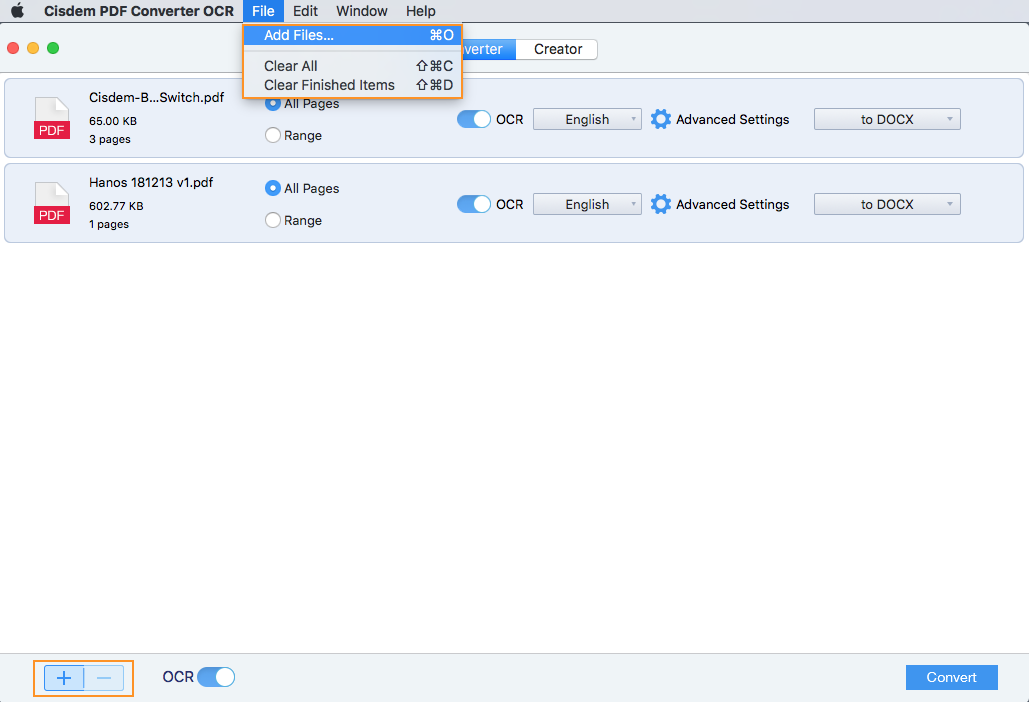
Task: Click Advanced Settings label for Hanos 181213 v1.pdf
Action: [x=732, y=204]
